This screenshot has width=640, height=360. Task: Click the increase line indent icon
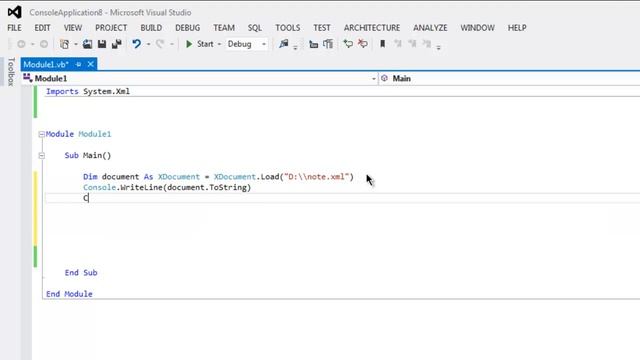click(328, 44)
